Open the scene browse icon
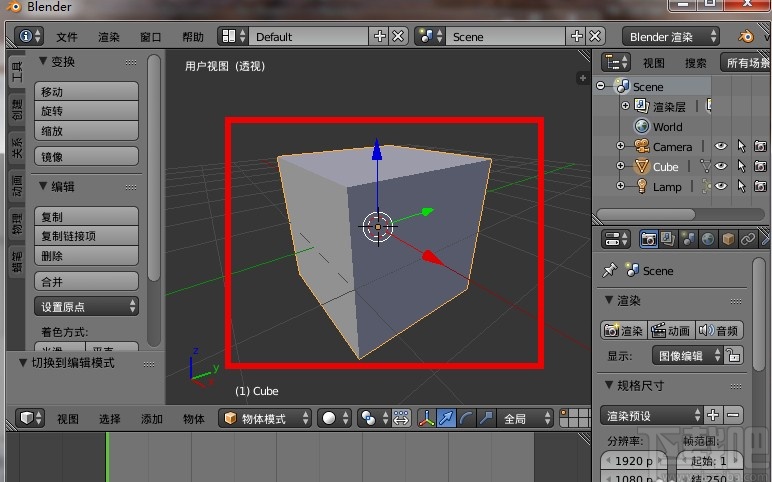The image size is (772, 482). [x=430, y=36]
